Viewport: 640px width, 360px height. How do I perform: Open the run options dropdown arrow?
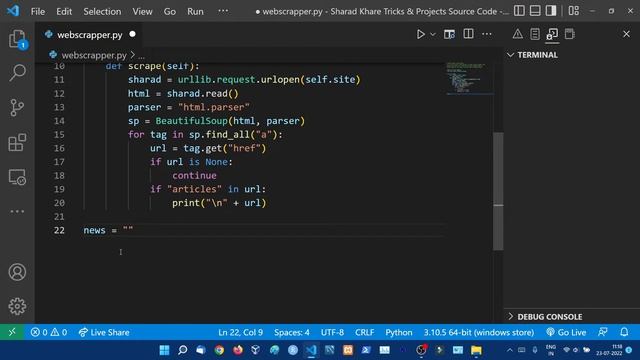433,34
